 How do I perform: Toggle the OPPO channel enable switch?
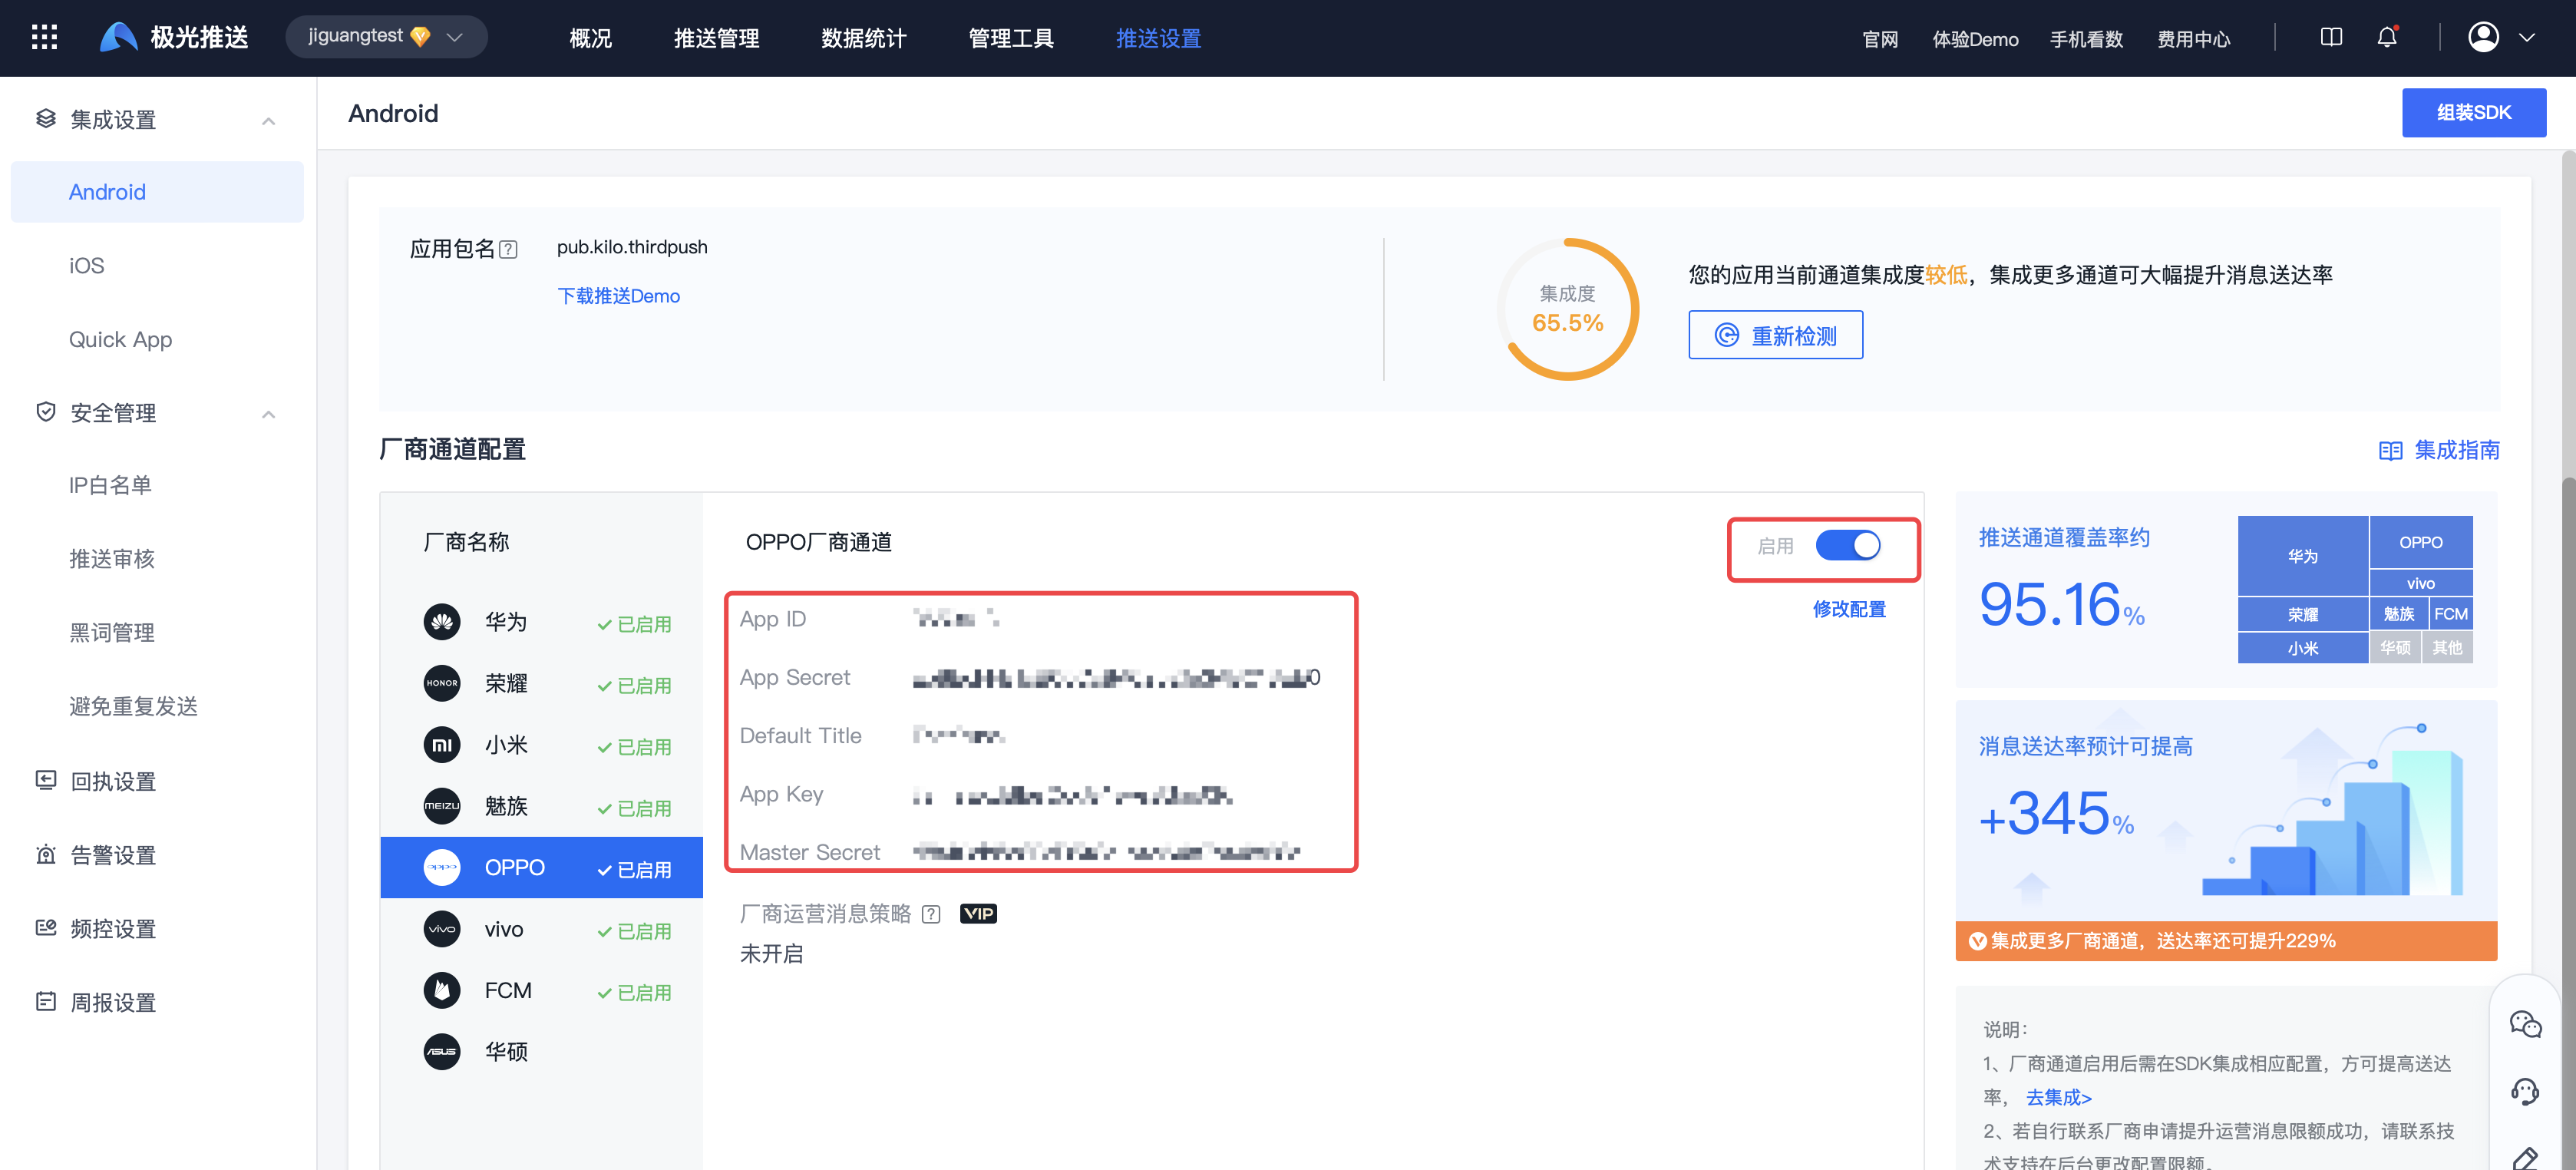pos(1848,546)
